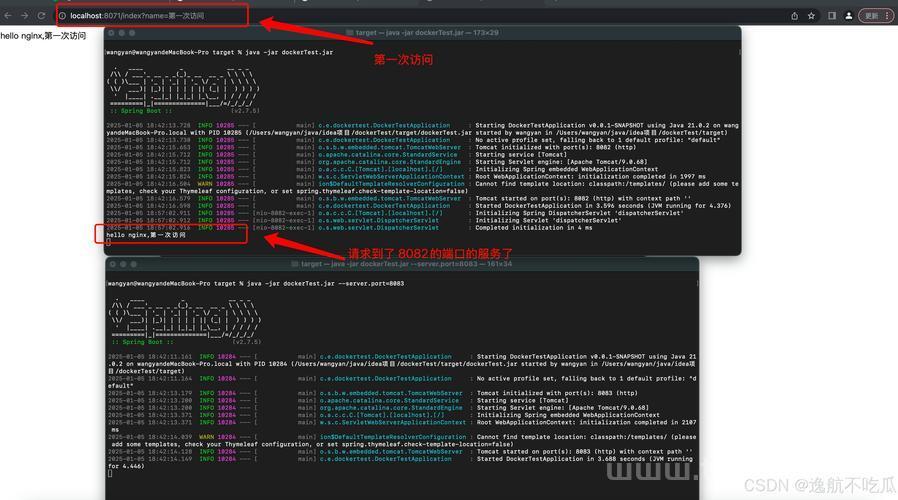Screen dimensions: 898x500
Task: Activate upper terminal via its title bar
Action: 423,33
